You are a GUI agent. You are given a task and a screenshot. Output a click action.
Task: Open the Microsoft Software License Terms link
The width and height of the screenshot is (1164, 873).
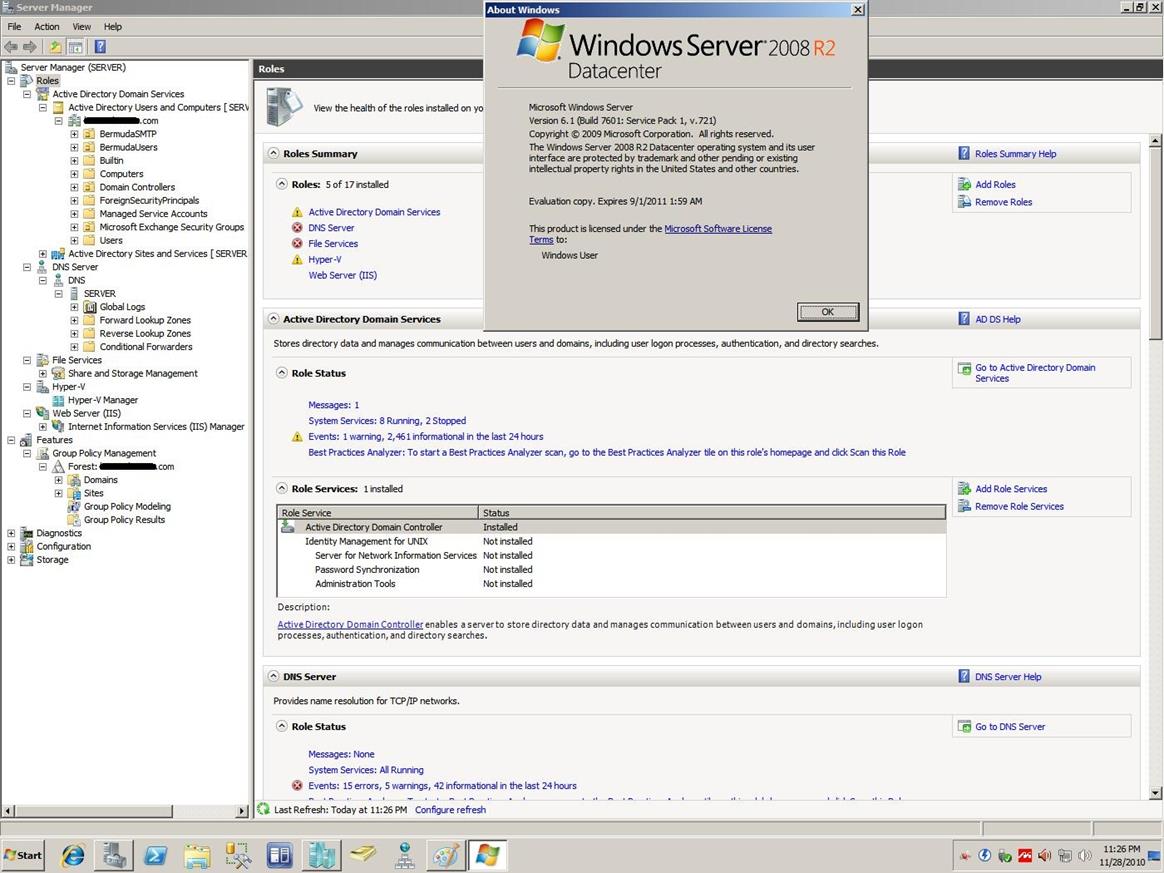[x=717, y=229]
